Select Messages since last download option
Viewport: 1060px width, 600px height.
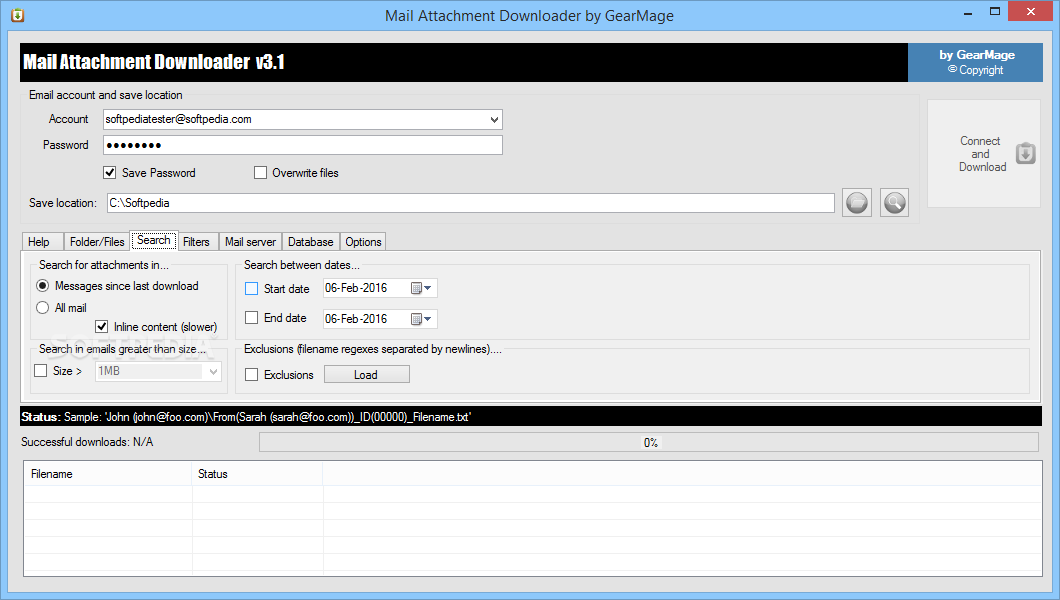coord(43,286)
